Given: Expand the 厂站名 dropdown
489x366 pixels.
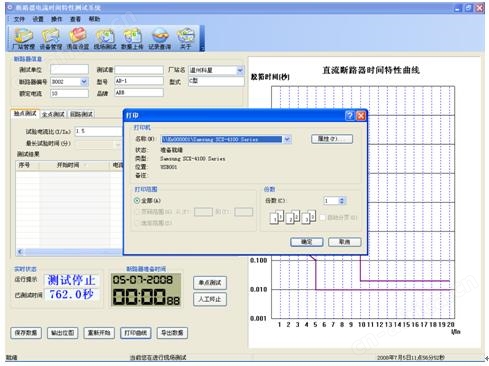Looking at the screenshot, I should point(240,70).
